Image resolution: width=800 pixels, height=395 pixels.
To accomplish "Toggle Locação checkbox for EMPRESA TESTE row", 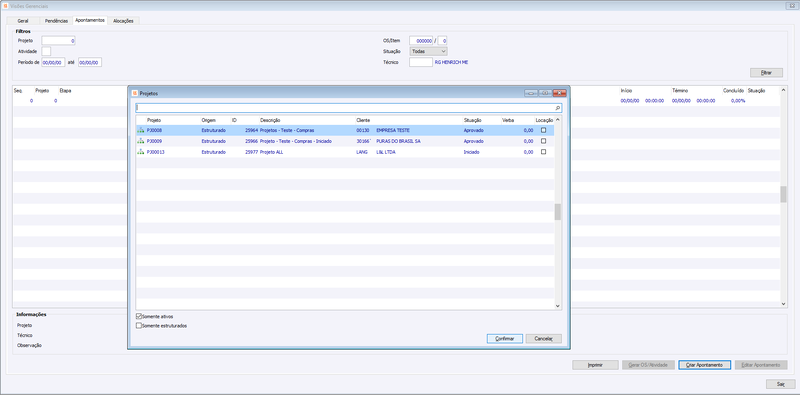I will (x=543, y=130).
